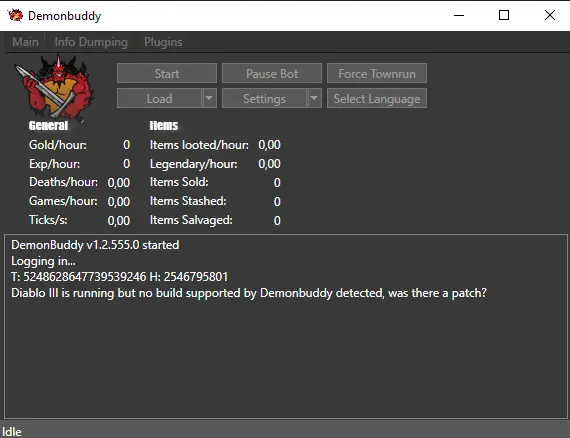This screenshot has width=570, height=438.
Task: Open the Plugins tab
Action: click(x=163, y=42)
